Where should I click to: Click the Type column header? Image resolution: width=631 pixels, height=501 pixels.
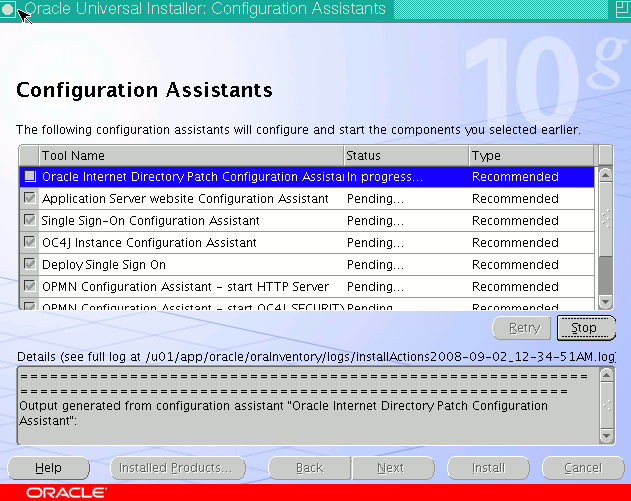(531, 155)
